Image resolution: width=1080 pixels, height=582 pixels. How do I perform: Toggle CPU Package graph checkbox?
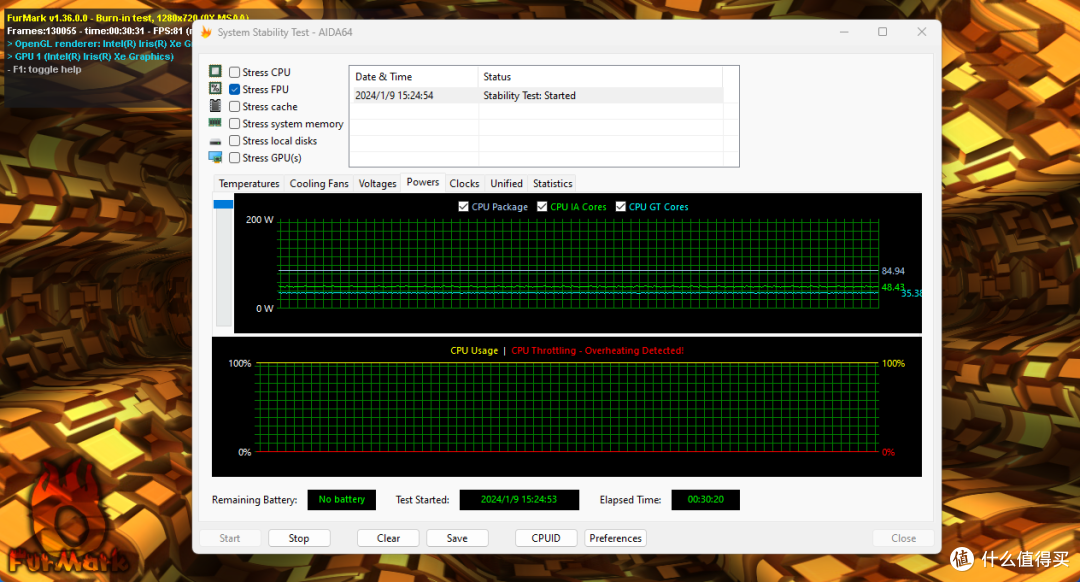pyautogui.click(x=464, y=207)
